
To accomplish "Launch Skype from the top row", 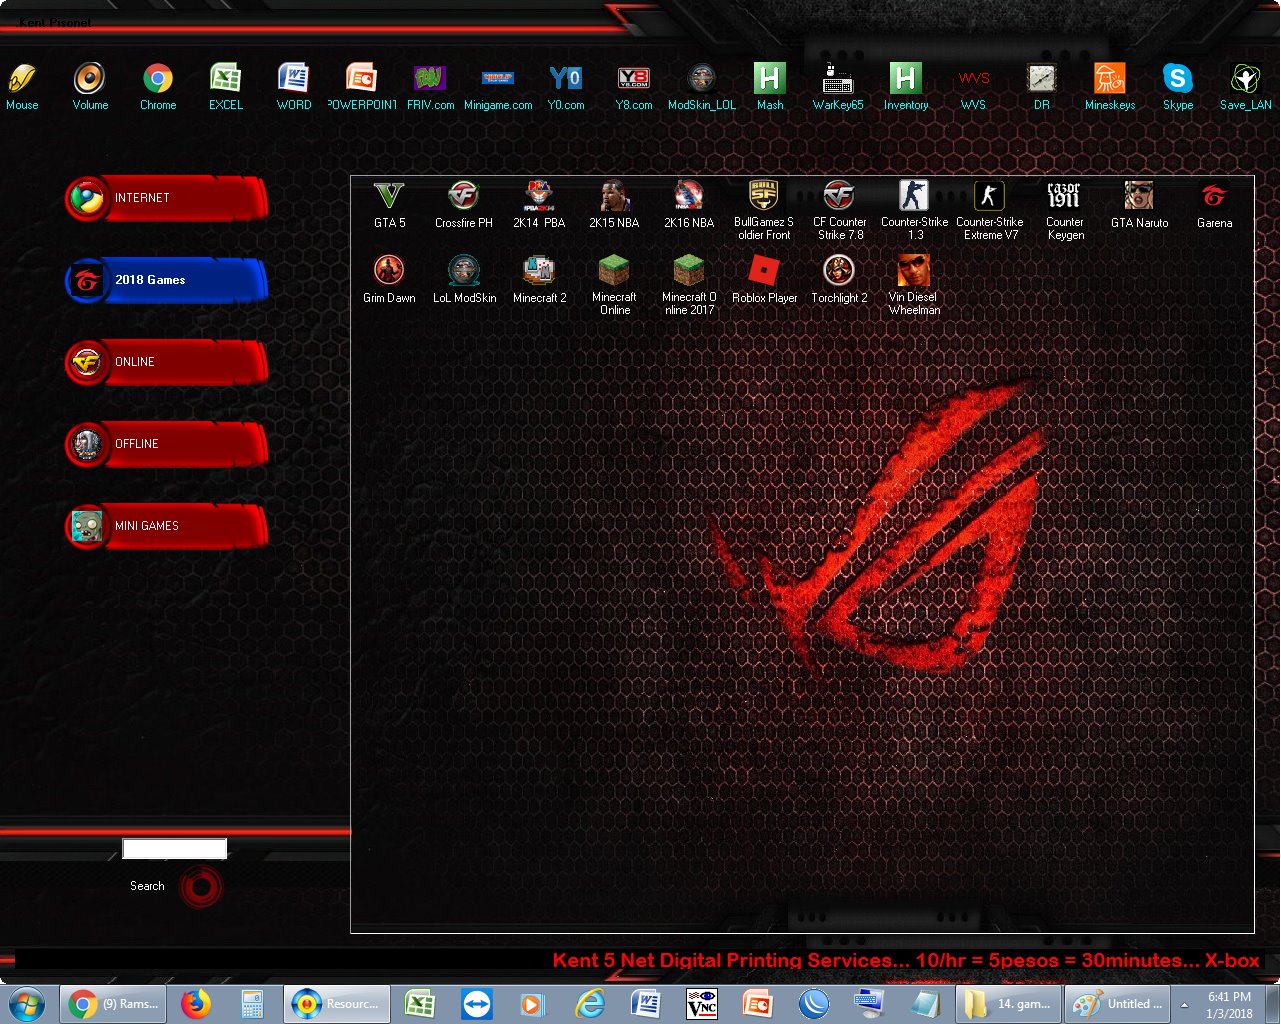I will pyautogui.click(x=1178, y=86).
